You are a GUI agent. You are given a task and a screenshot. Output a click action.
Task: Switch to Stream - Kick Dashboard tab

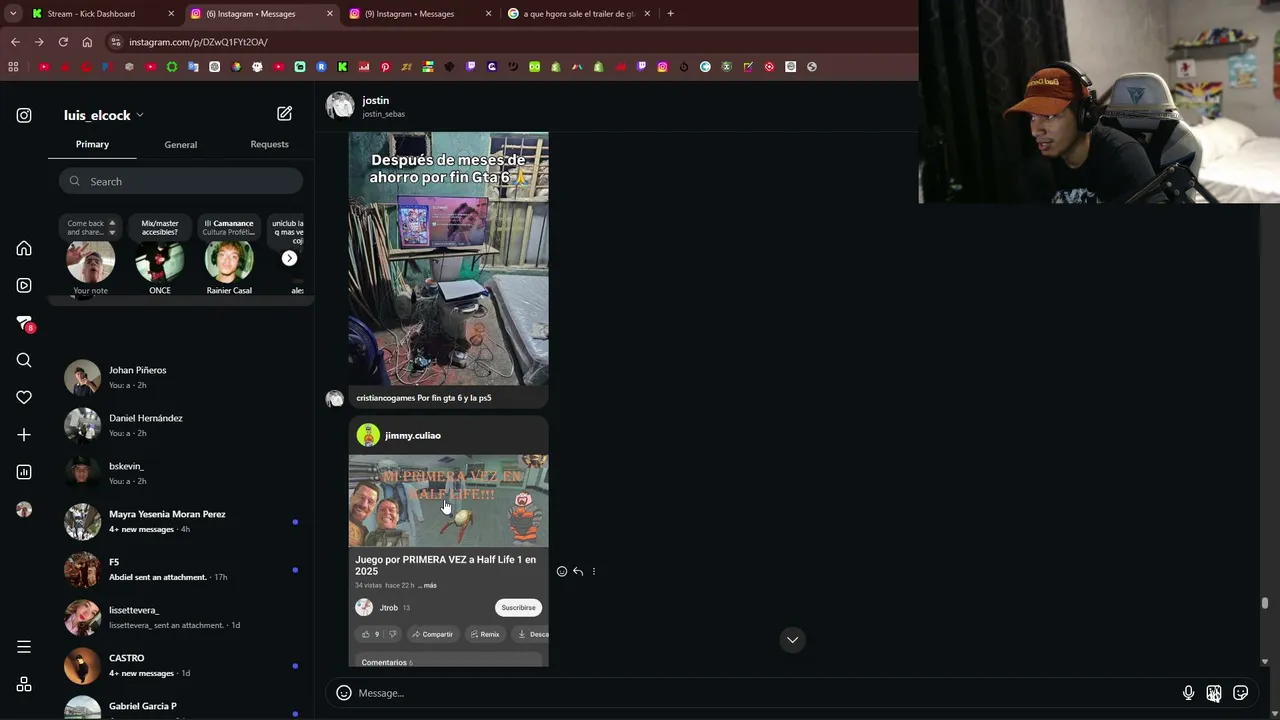(x=101, y=14)
